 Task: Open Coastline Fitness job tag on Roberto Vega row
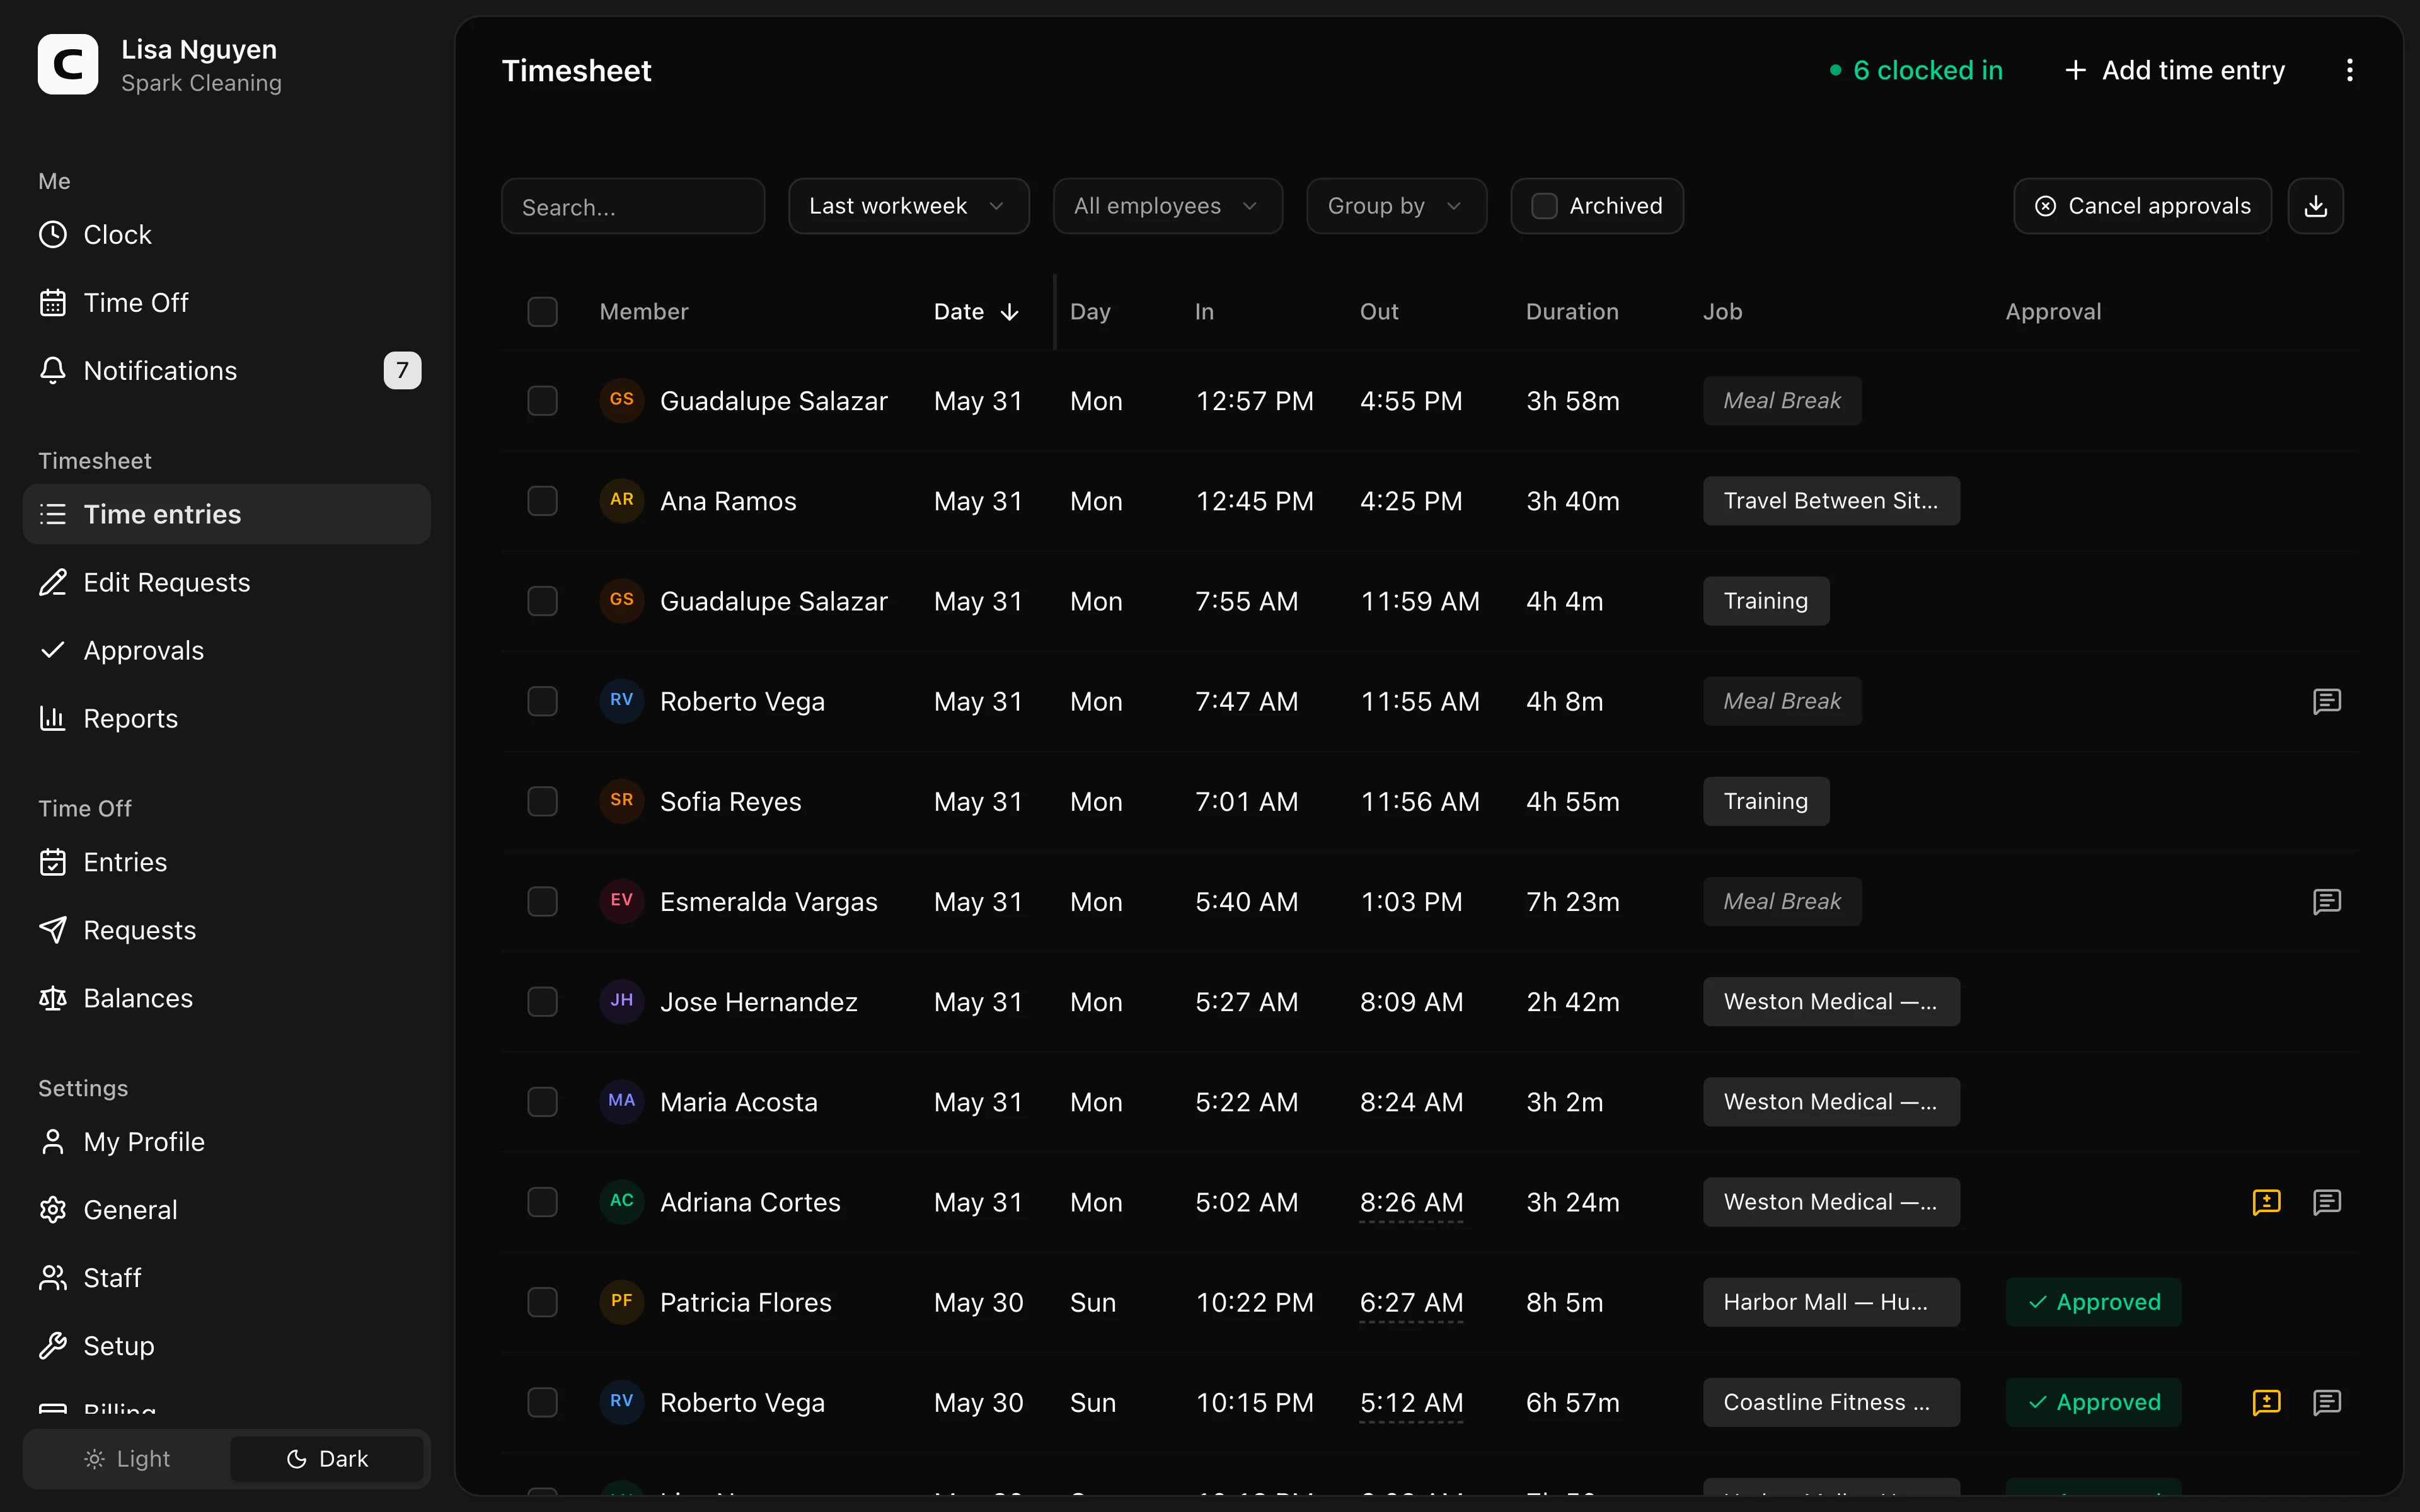[1831, 1402]
